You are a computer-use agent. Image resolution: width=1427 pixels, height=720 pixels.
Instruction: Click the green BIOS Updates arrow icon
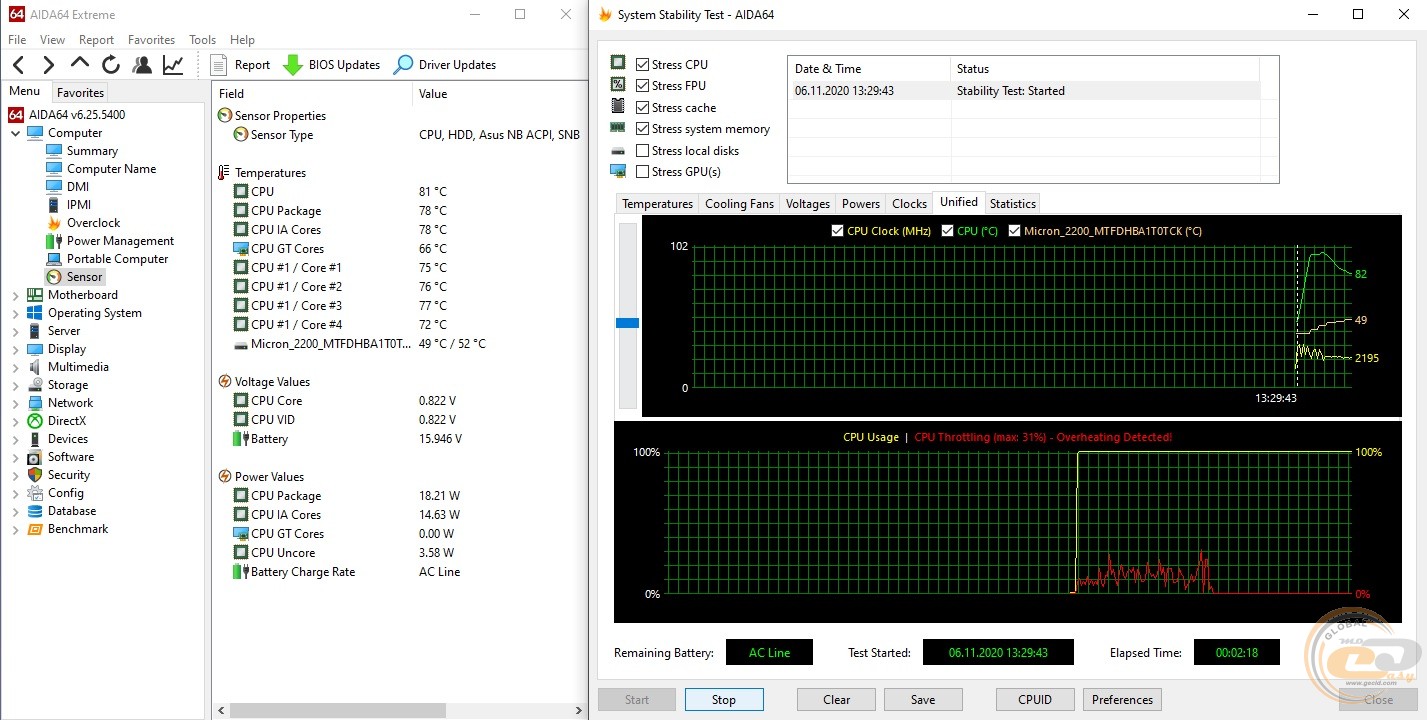click(292, 65)
